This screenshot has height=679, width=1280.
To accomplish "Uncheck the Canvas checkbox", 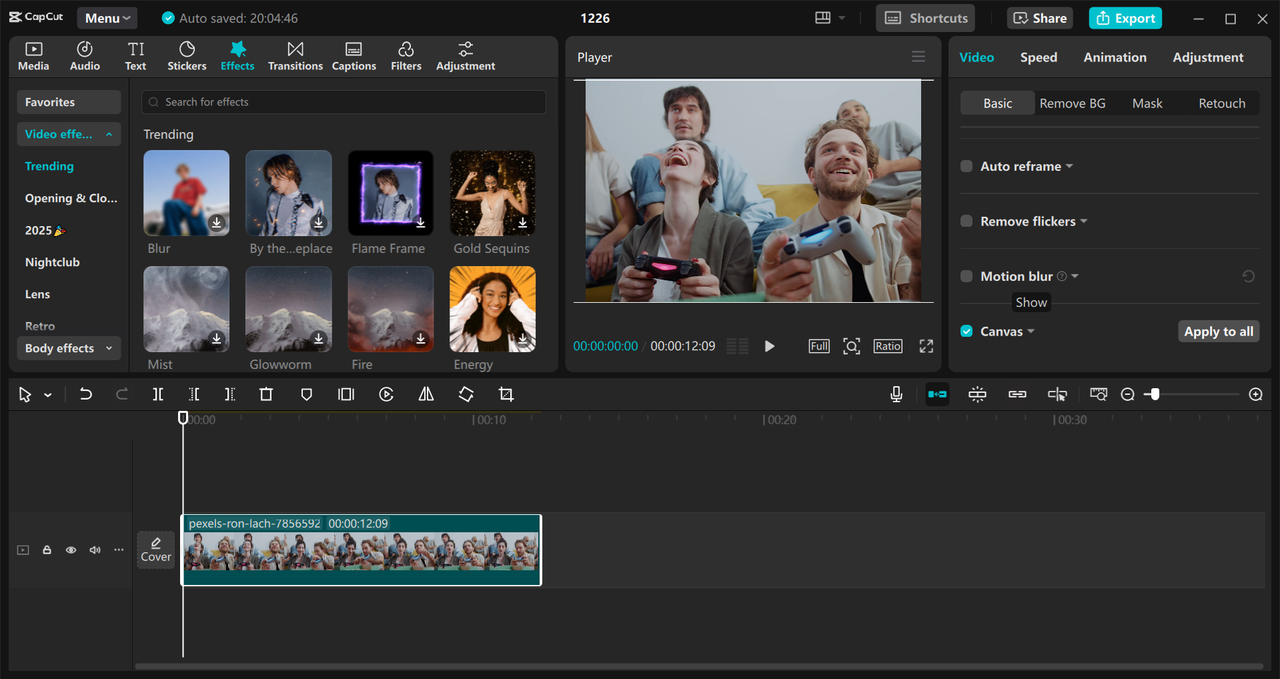I will pyautogui.click(x=966, y=331).
